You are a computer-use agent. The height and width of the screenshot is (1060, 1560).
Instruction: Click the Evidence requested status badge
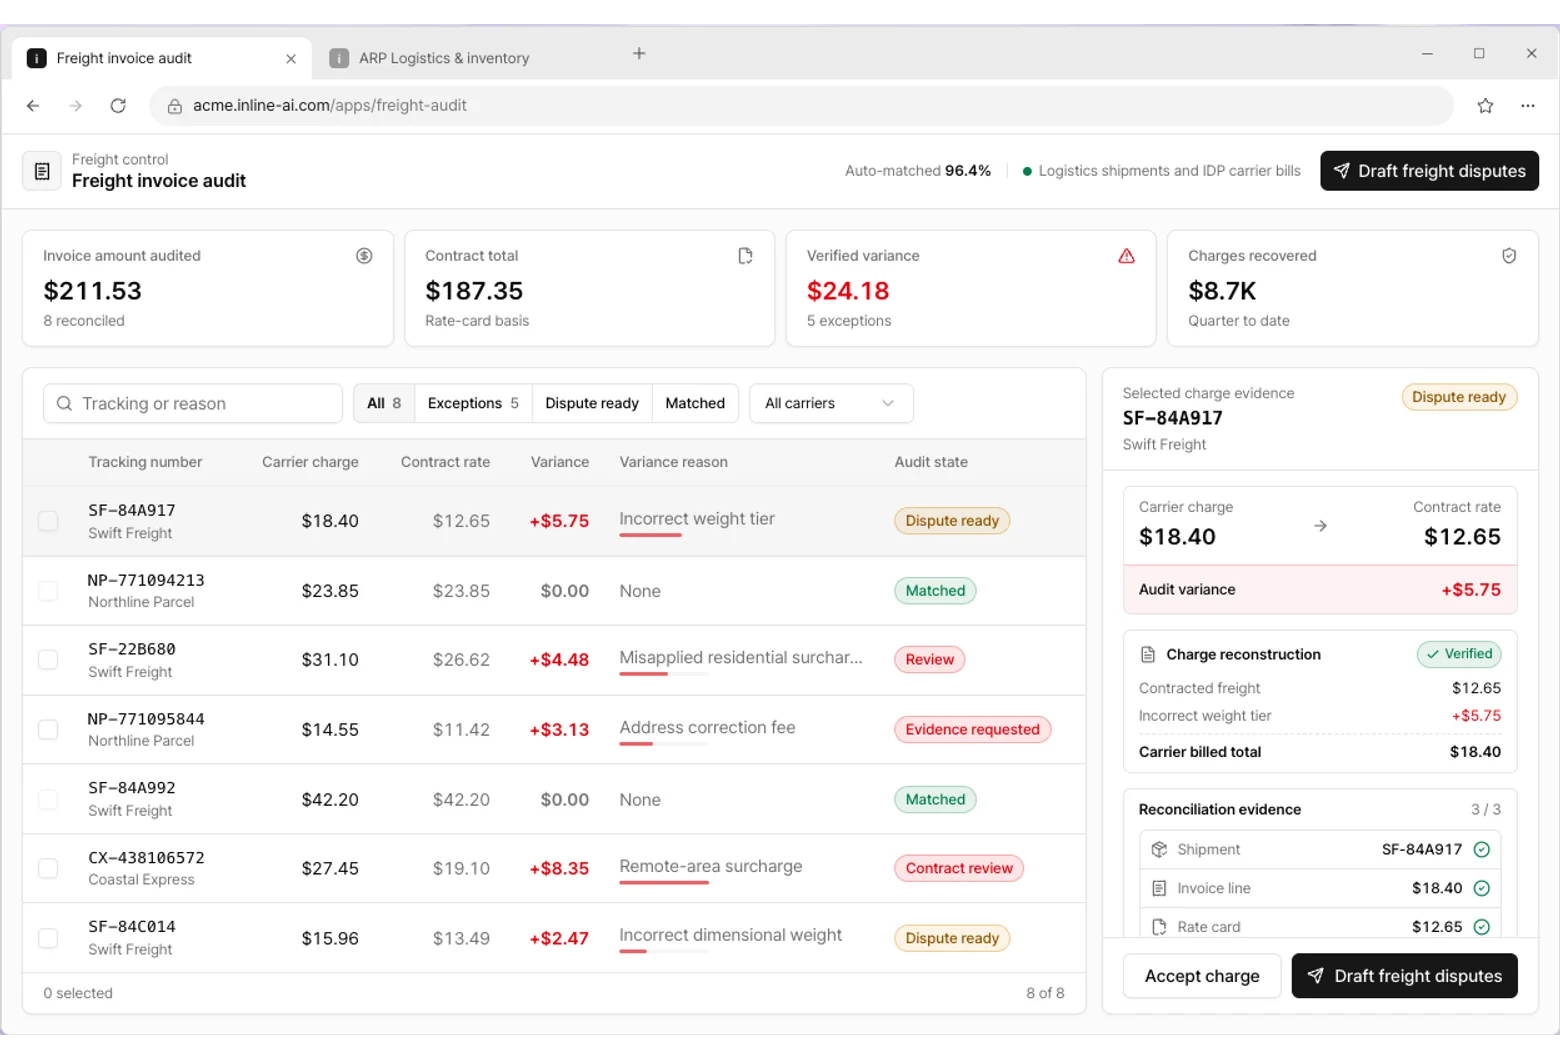coord(972,730)
